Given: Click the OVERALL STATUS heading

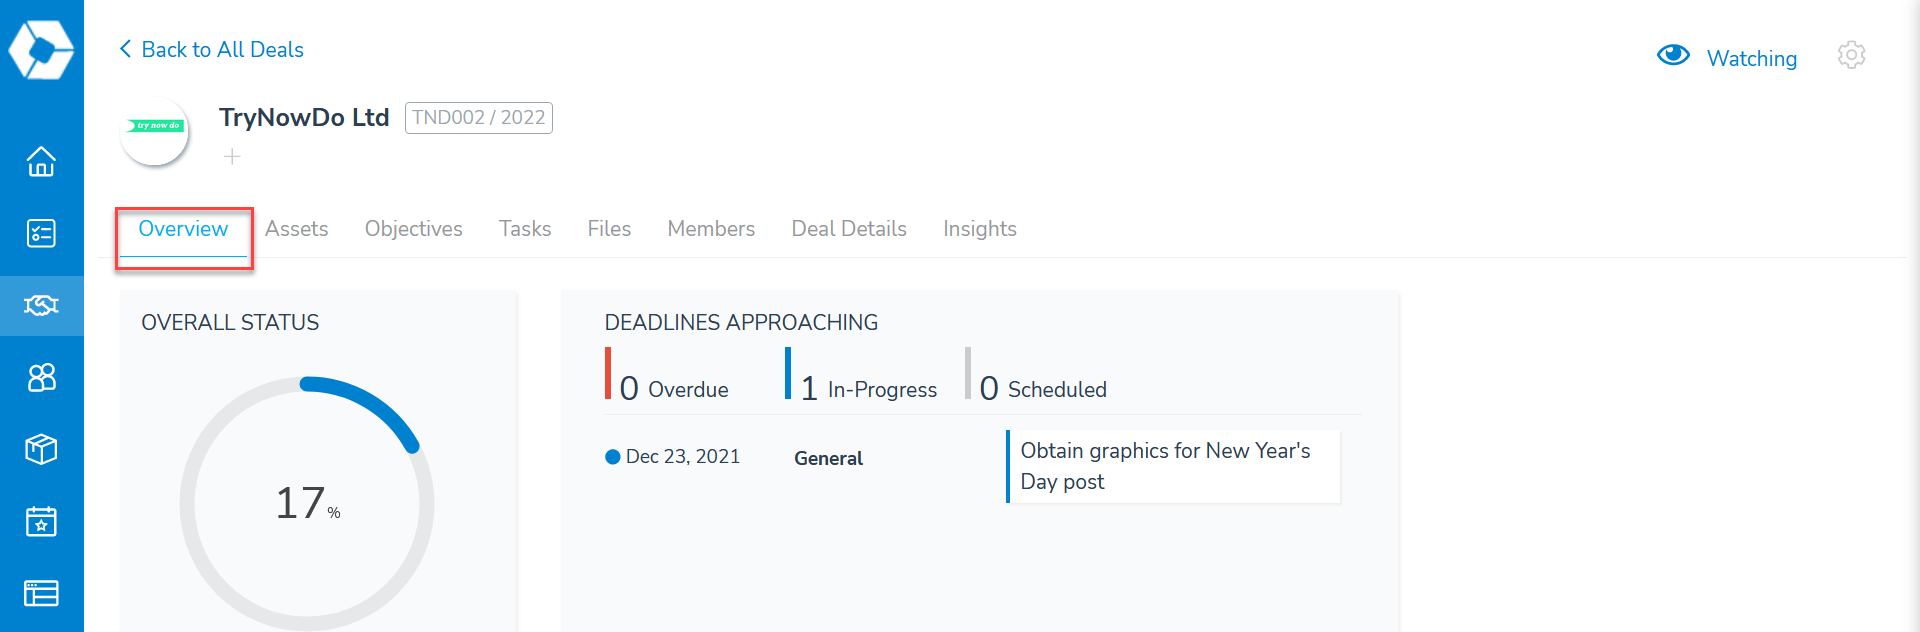Looking at the screenshot, I should pos(230,323).
